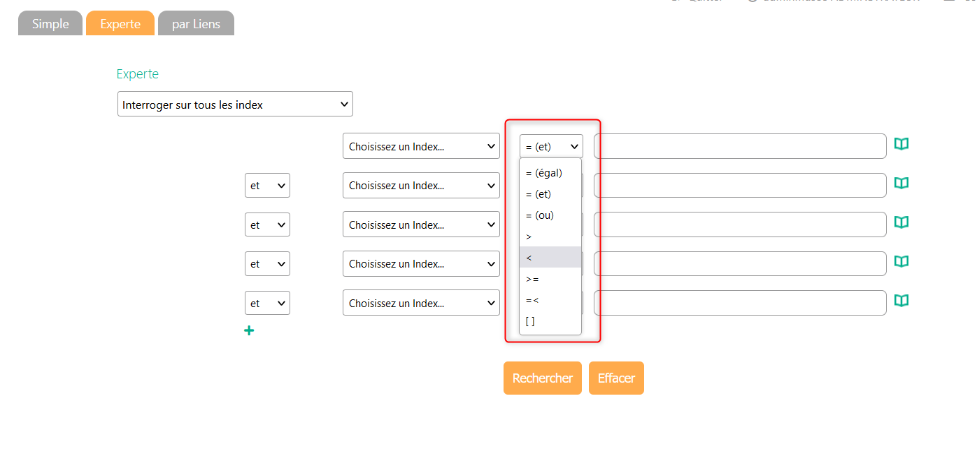Open the last row's 'Choisissez un Index...' dropdown
977x449 pixels.
(x=420, y=303)
